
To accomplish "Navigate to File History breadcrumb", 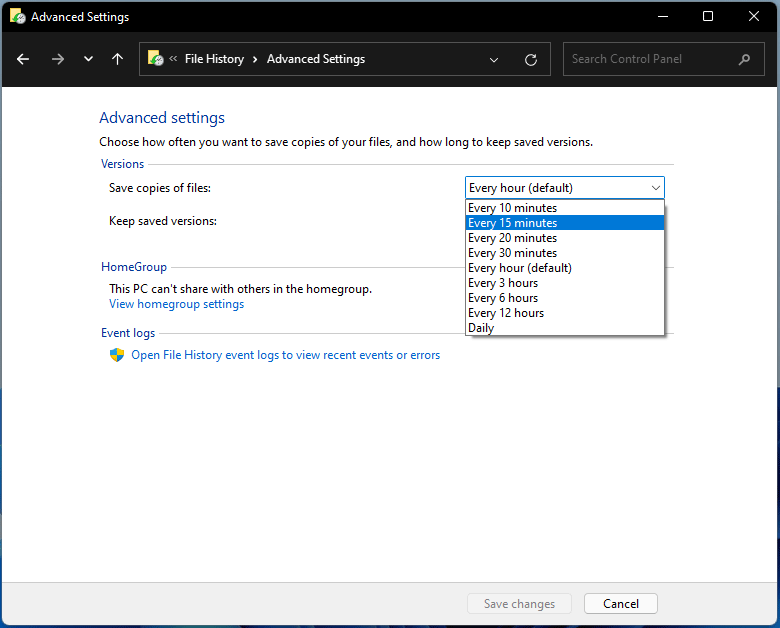I will pos(214,59).
